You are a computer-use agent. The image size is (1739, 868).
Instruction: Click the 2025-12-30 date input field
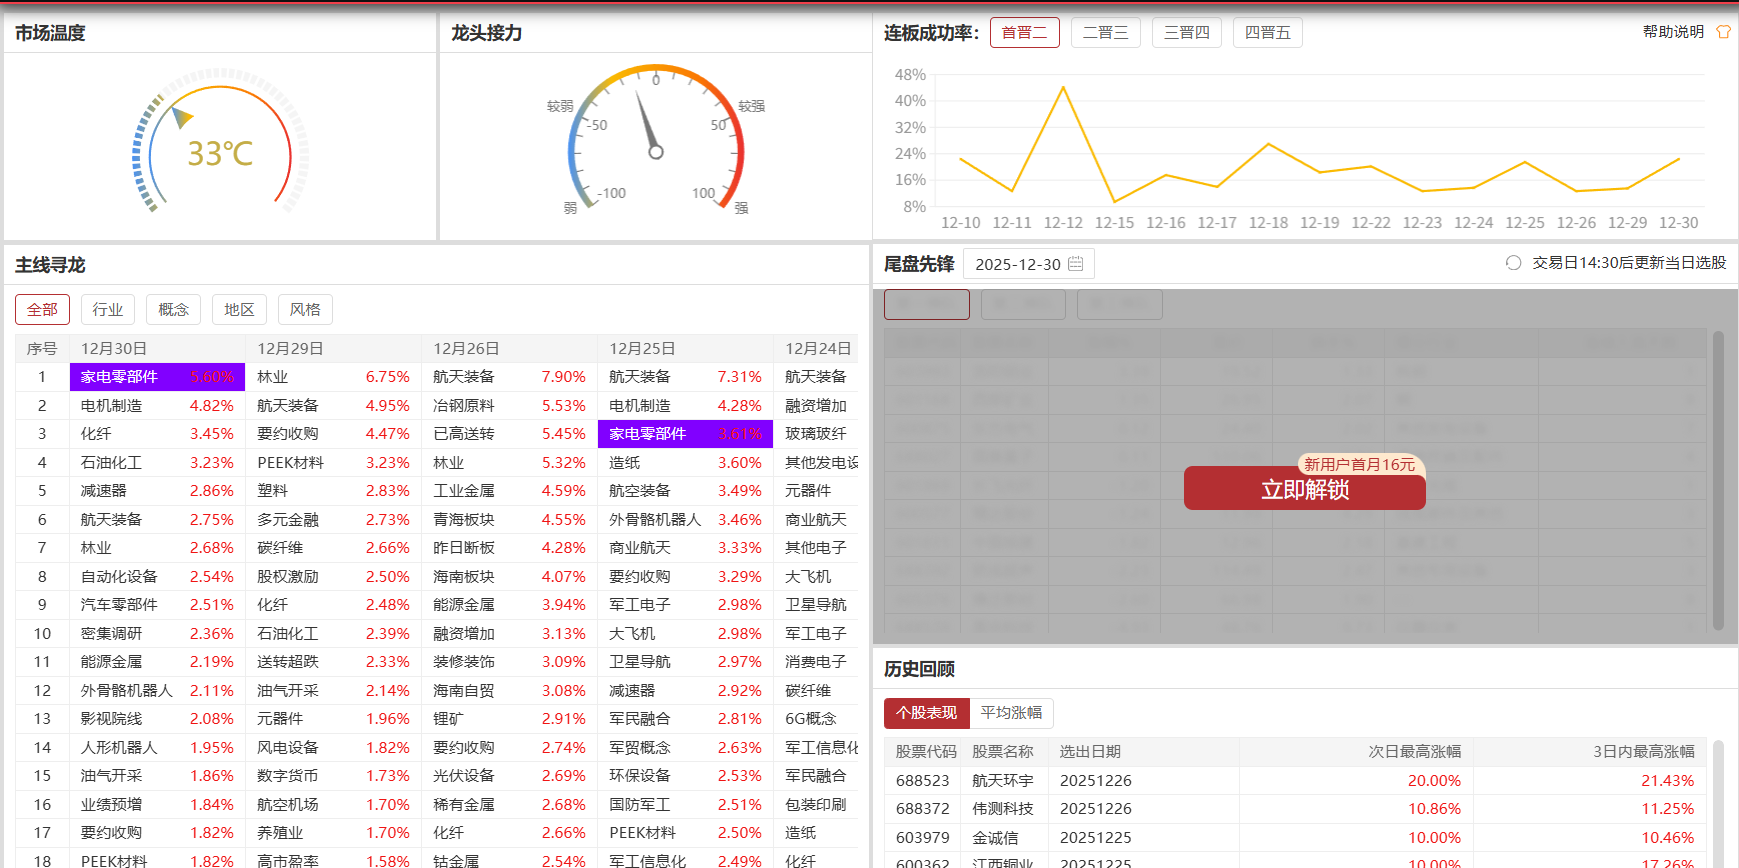click(x=1028, y=264)
